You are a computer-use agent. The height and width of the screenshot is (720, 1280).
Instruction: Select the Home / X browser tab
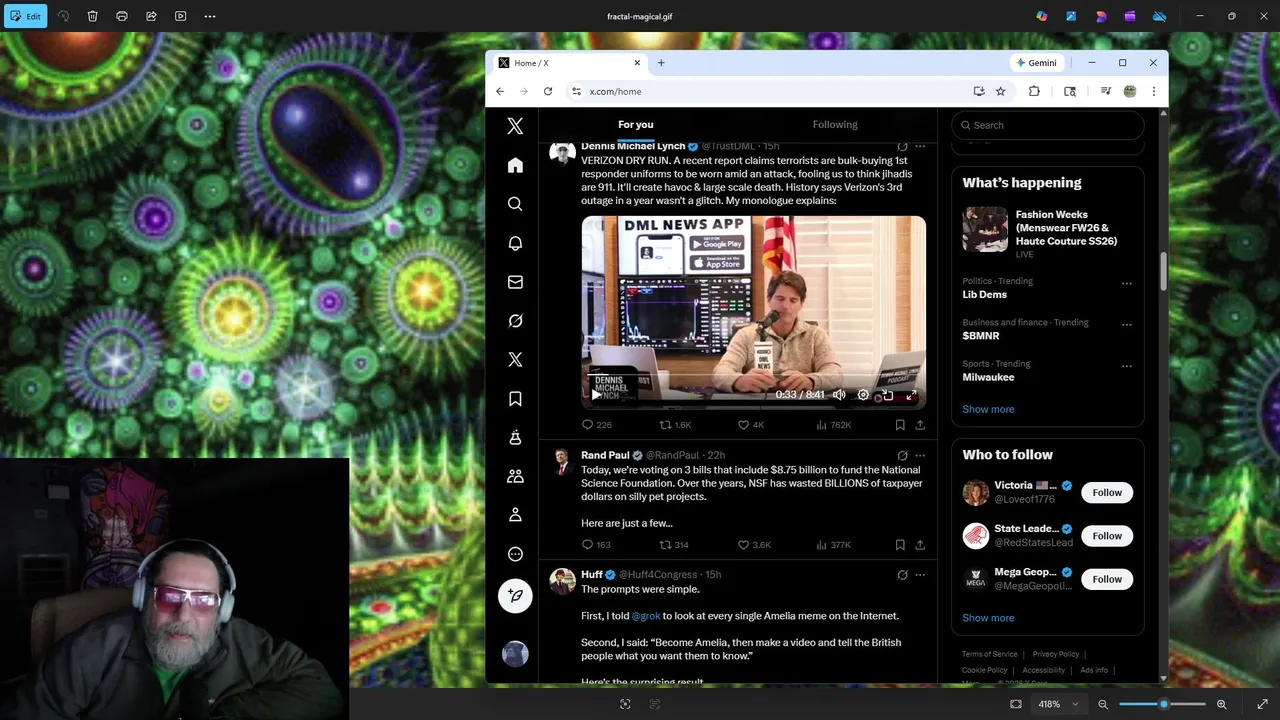point(570,62)
